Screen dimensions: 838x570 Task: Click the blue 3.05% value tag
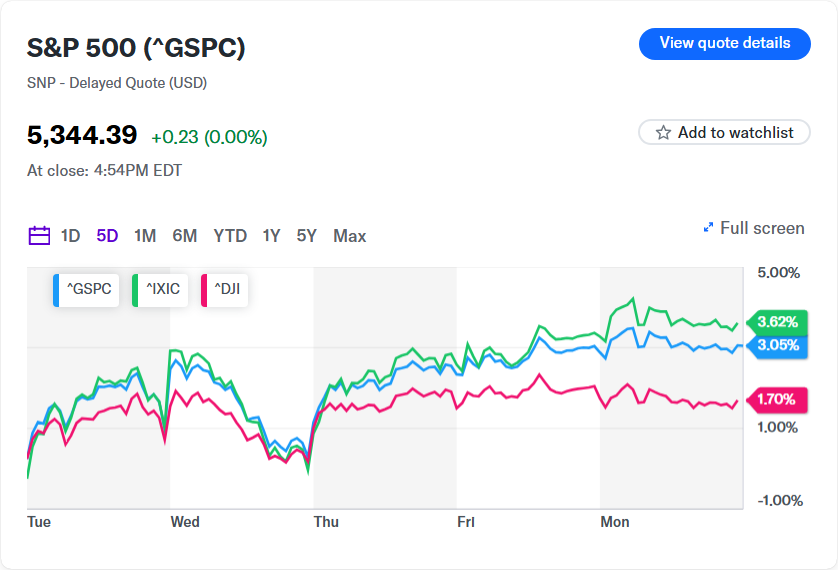coord(777,345)
